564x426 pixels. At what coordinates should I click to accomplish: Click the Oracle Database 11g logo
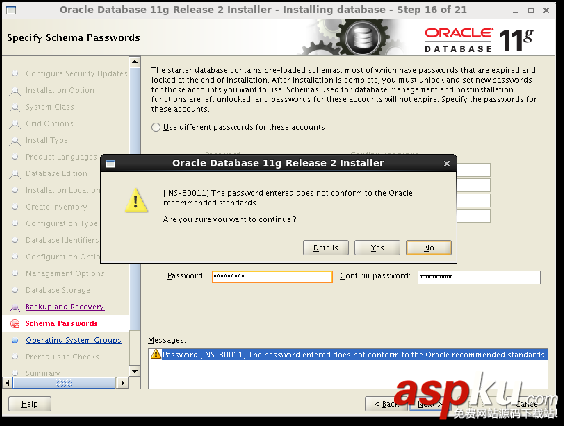479,40
